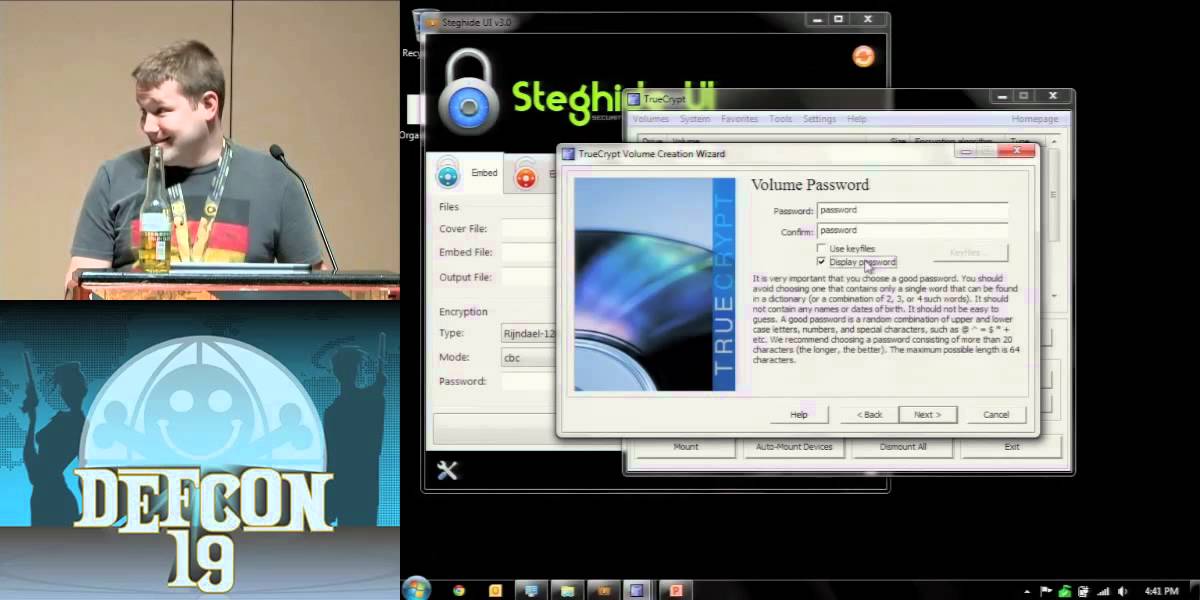Cancel the Volume Creation Wizard
1200x600 pixels.
[996, 414]
